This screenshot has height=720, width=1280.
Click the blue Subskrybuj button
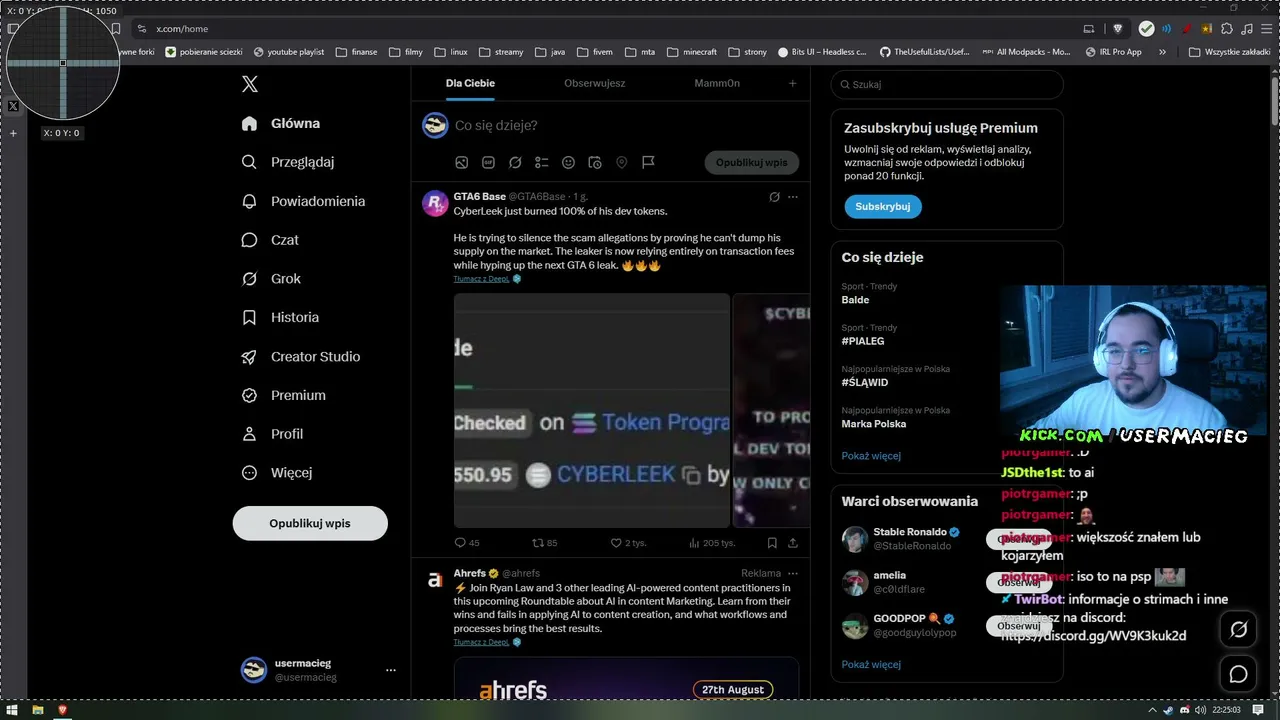click(x=883, y=206)
